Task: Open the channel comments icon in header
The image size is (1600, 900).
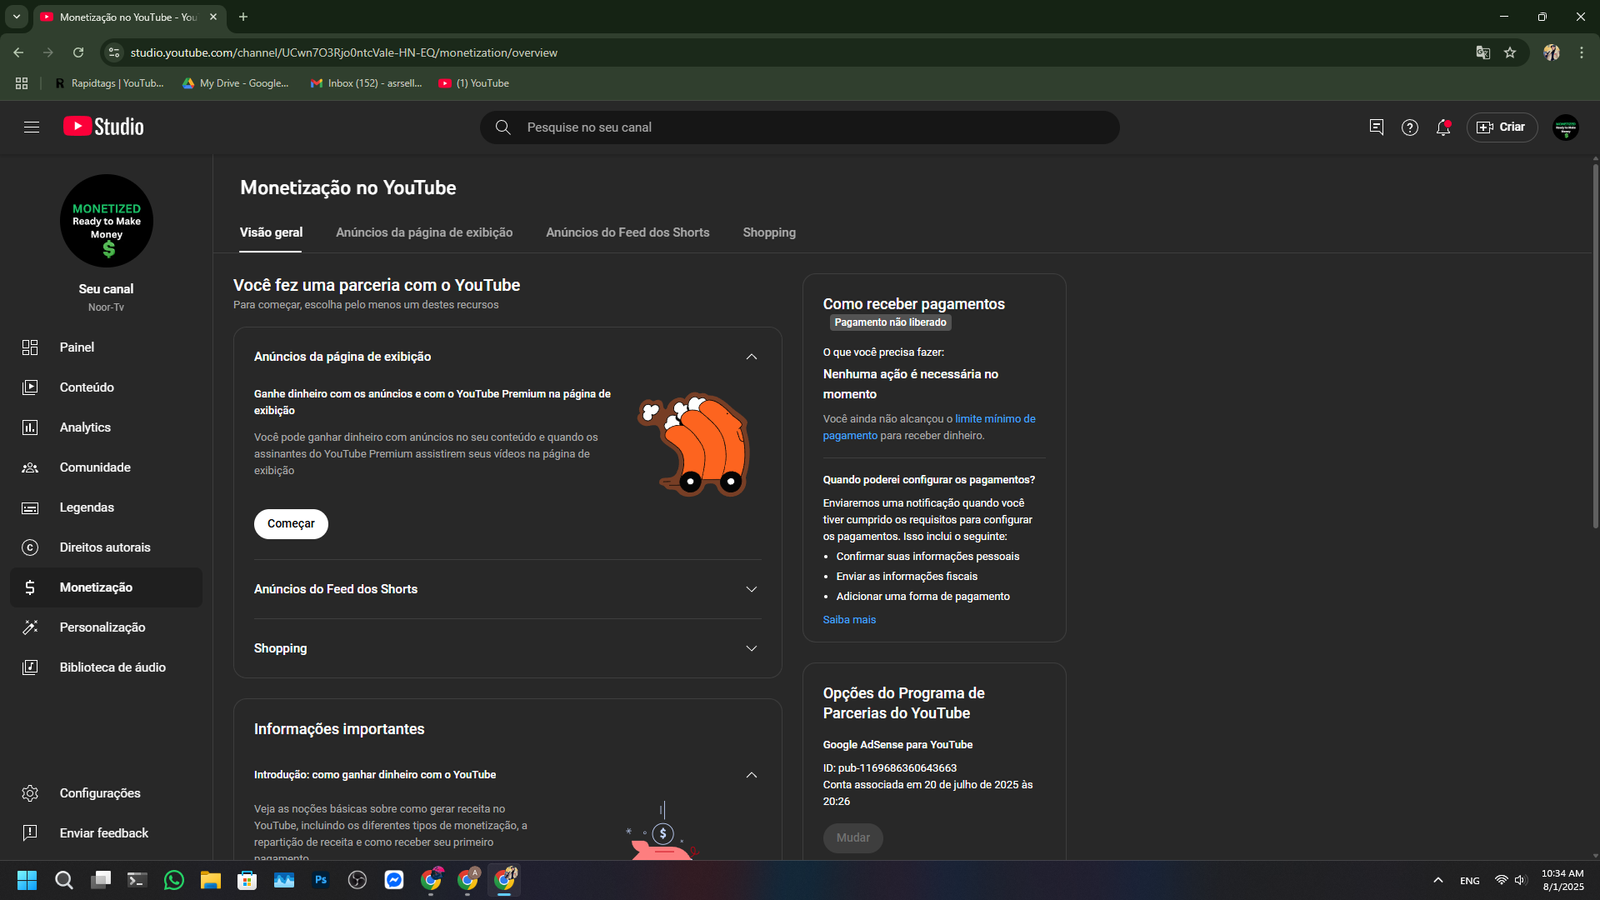Action: click(x=1376, y=127)
